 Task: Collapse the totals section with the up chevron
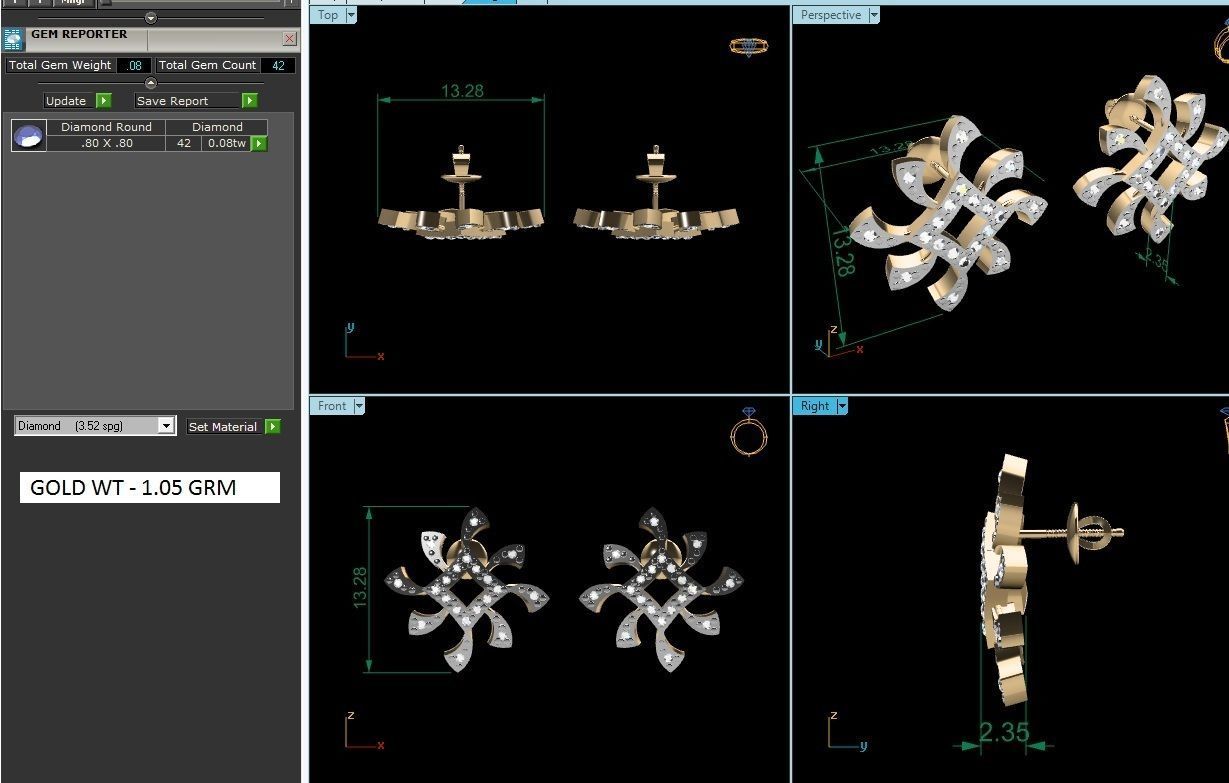pyautogui.click(x=150, y=83)
